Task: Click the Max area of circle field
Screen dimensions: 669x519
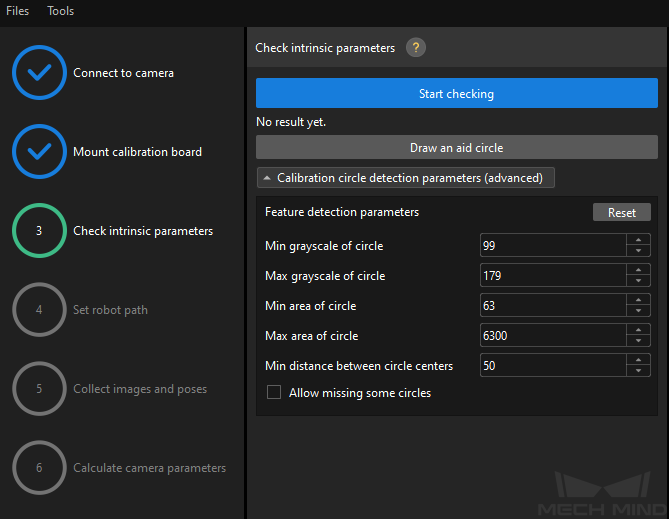Action: tap(553, 335)
